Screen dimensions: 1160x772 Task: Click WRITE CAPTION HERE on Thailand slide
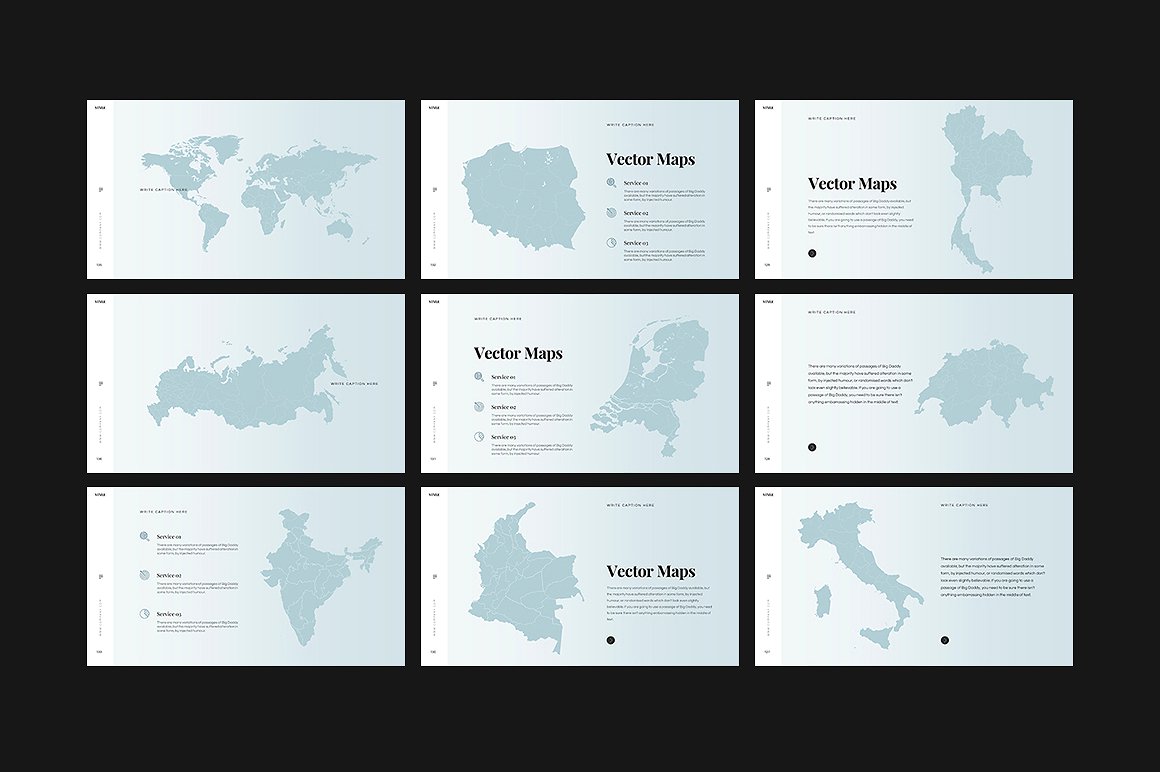click(831, 118)
